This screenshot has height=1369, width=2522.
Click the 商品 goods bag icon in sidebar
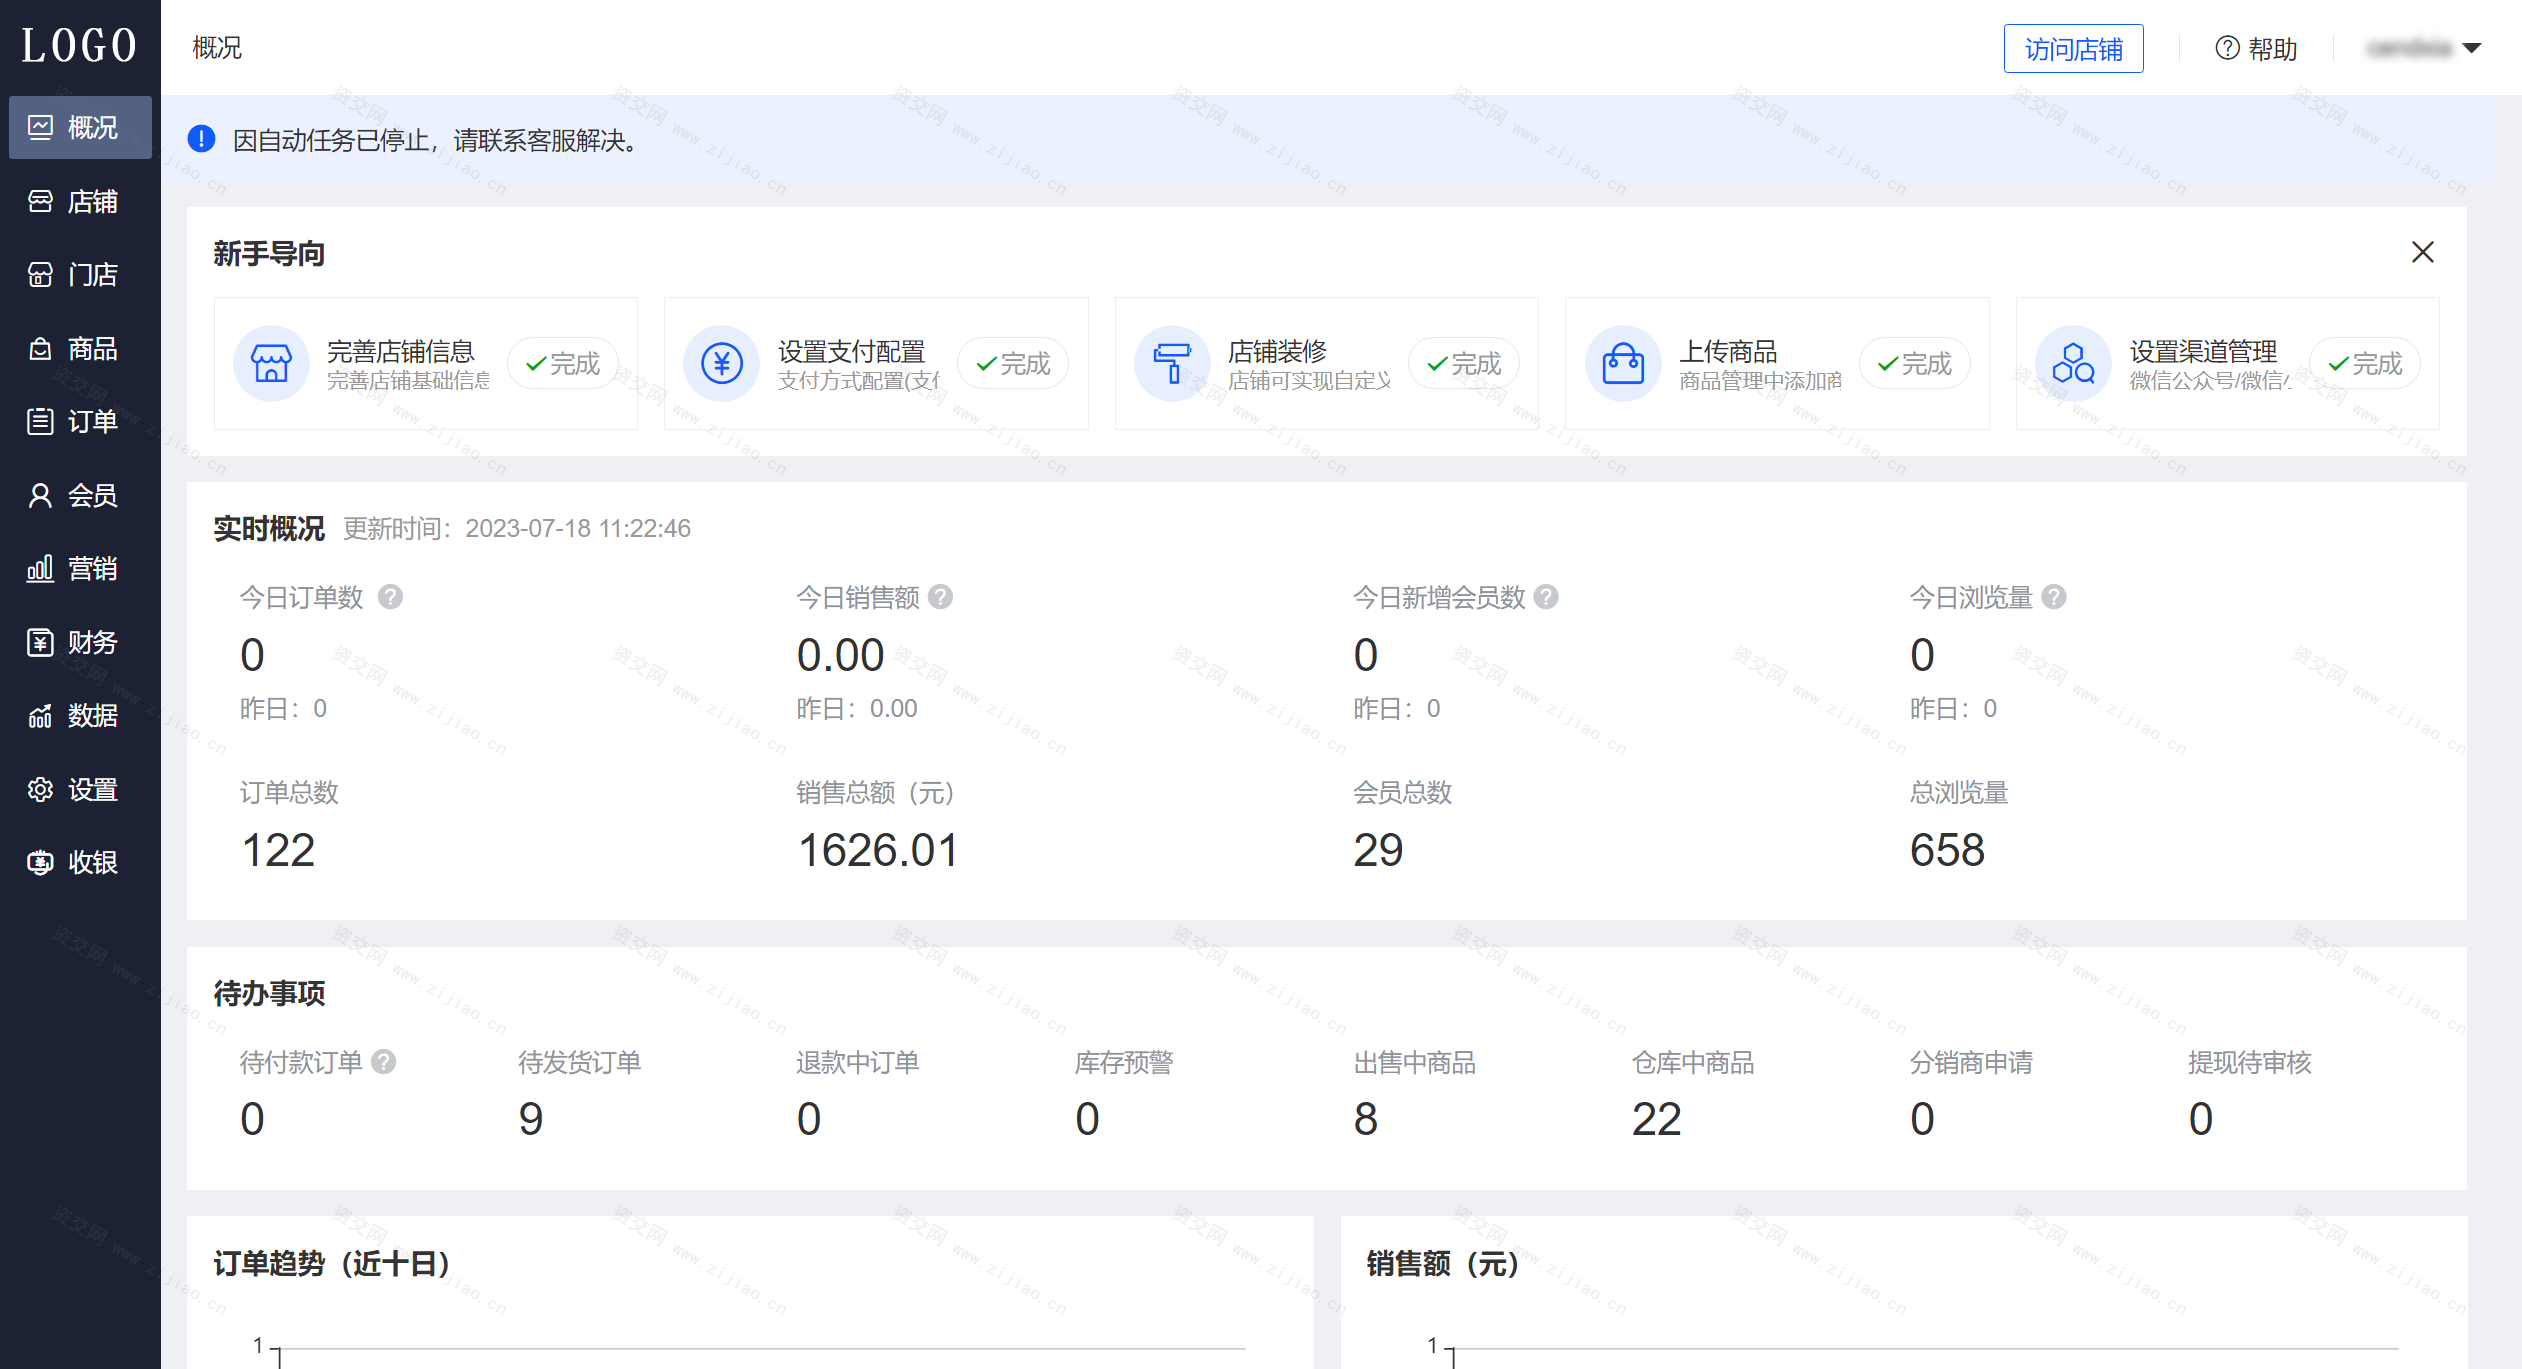click(40, 348)
